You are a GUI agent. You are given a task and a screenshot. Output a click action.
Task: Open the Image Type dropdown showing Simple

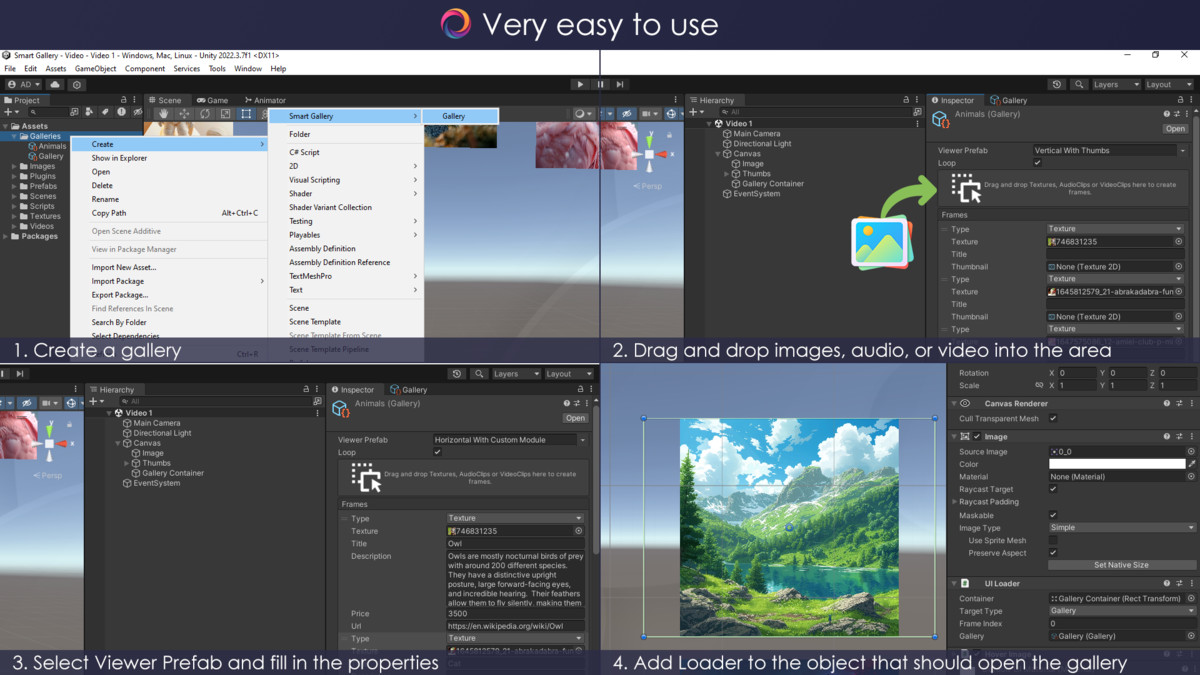click(x=1122, y=528)
